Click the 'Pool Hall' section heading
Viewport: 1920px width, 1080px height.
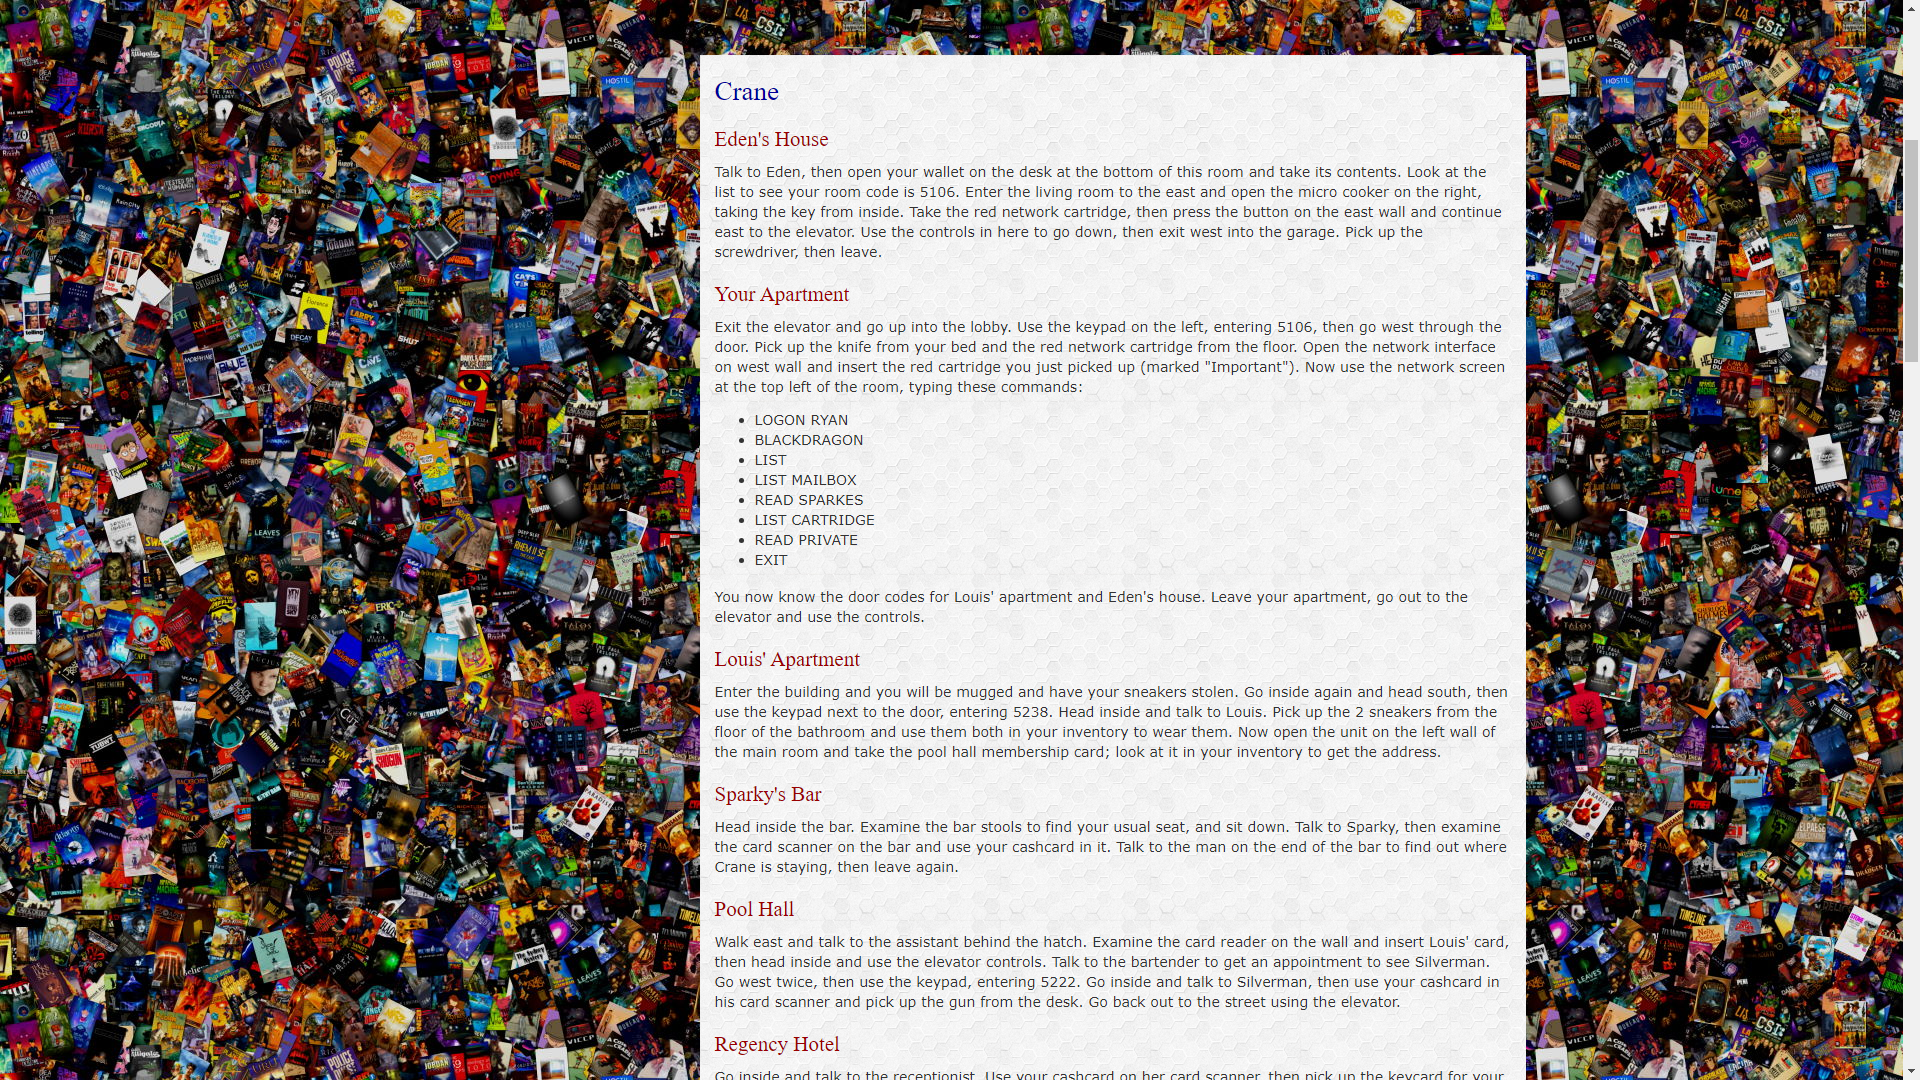pos(753,909)
